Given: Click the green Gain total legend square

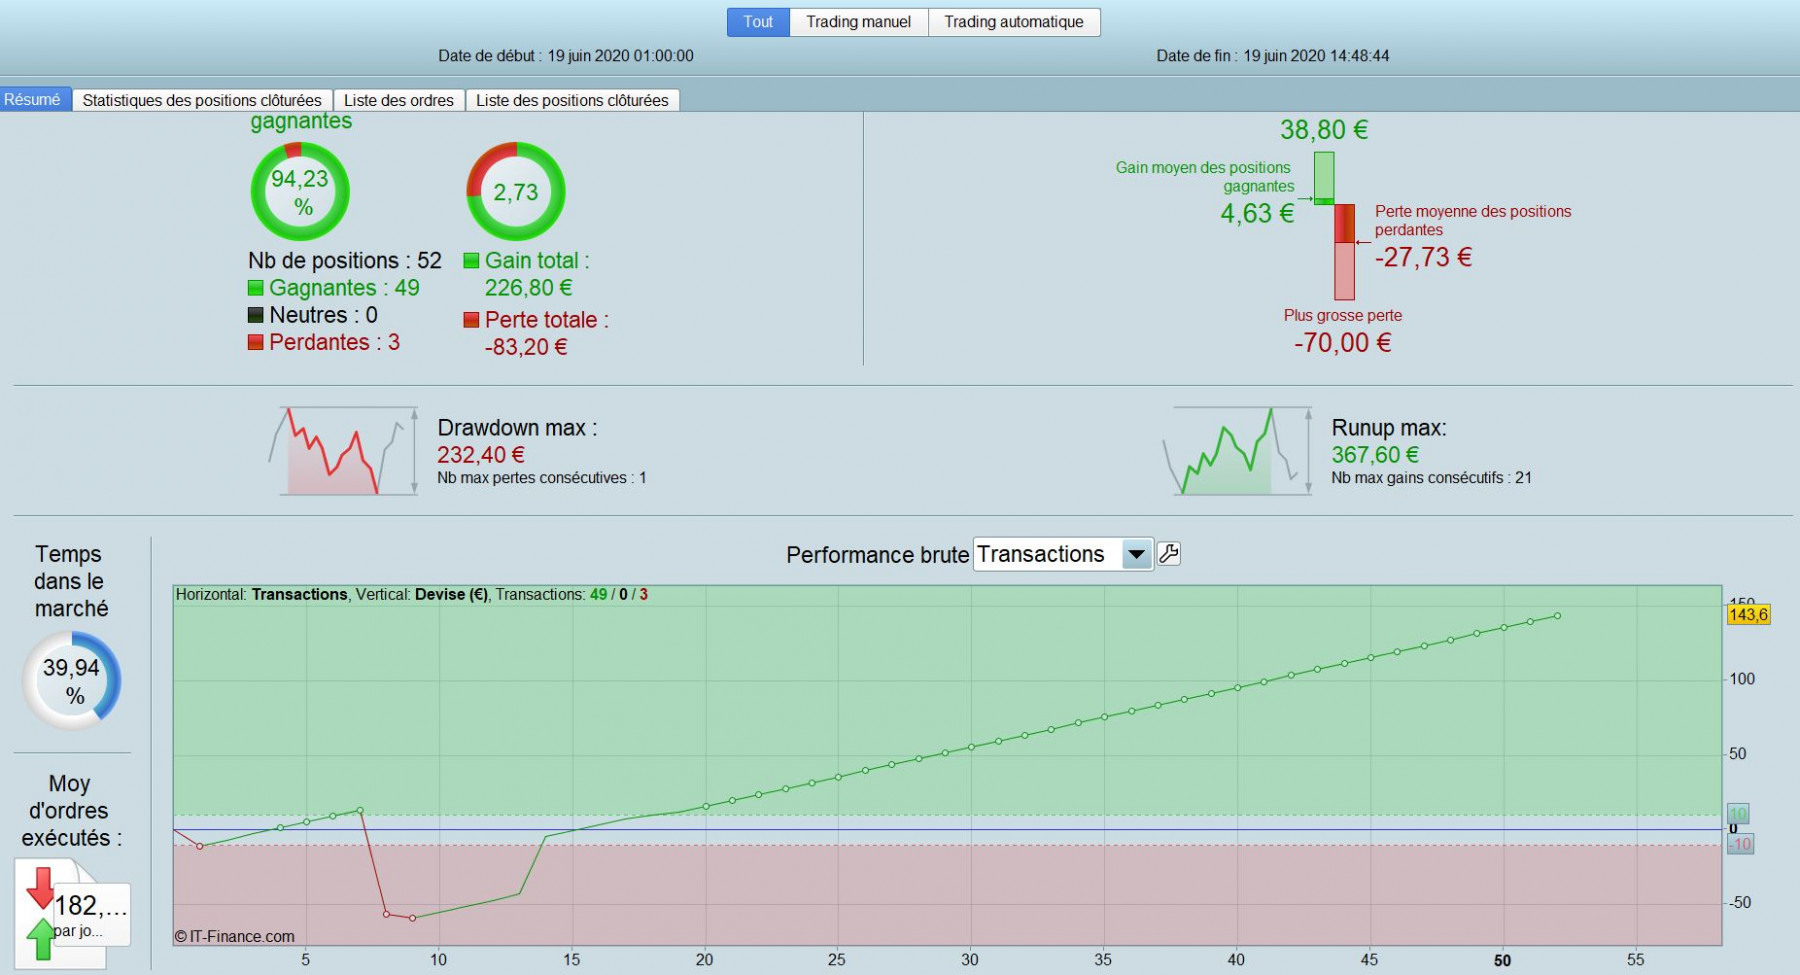Looking at the screenshot, I should click(x=472, y=261).
